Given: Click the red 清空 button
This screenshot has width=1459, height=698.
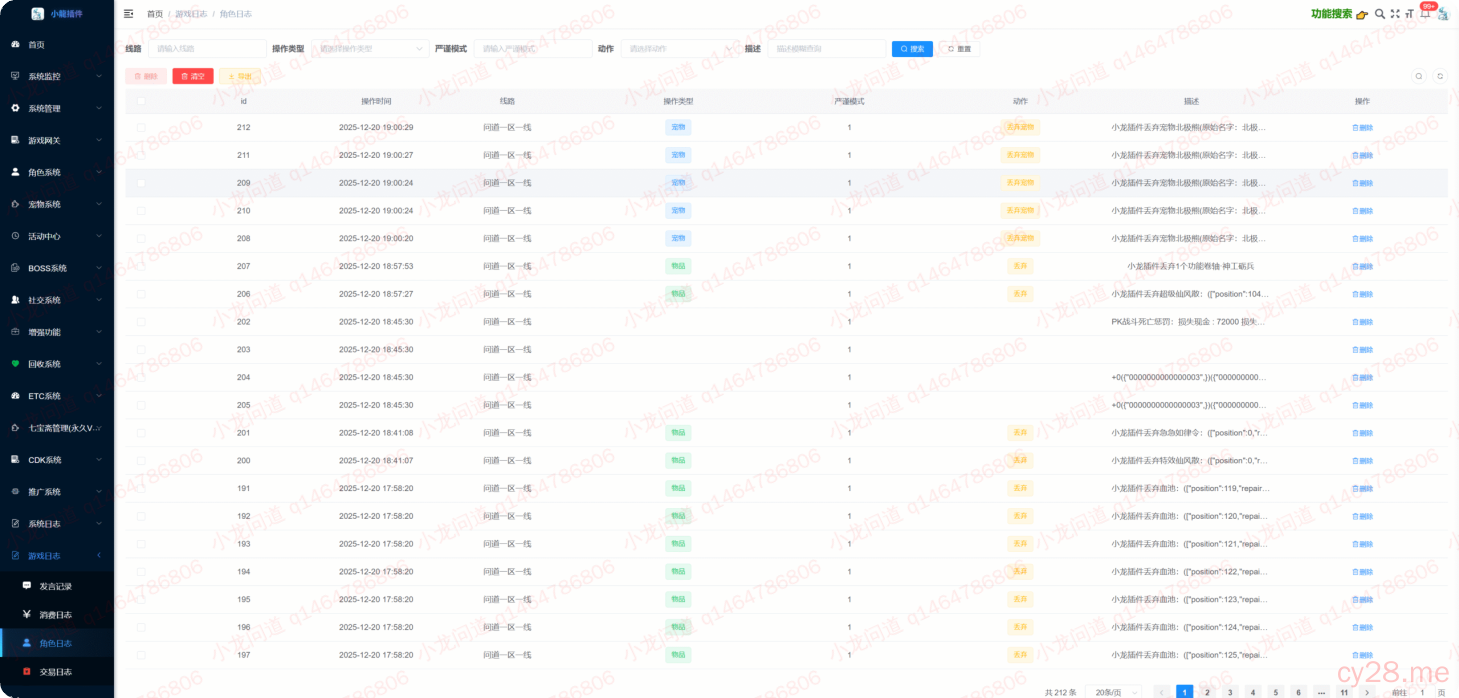Looking at the screenshot, I should tap(193, 76).
